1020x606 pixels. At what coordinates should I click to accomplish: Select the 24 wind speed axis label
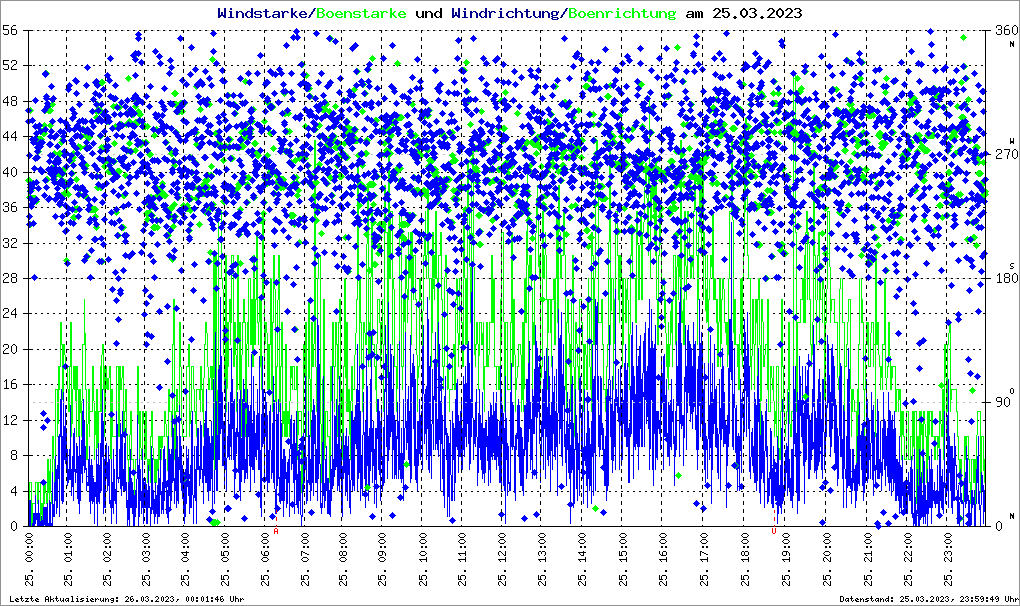(x=10, y=313)
